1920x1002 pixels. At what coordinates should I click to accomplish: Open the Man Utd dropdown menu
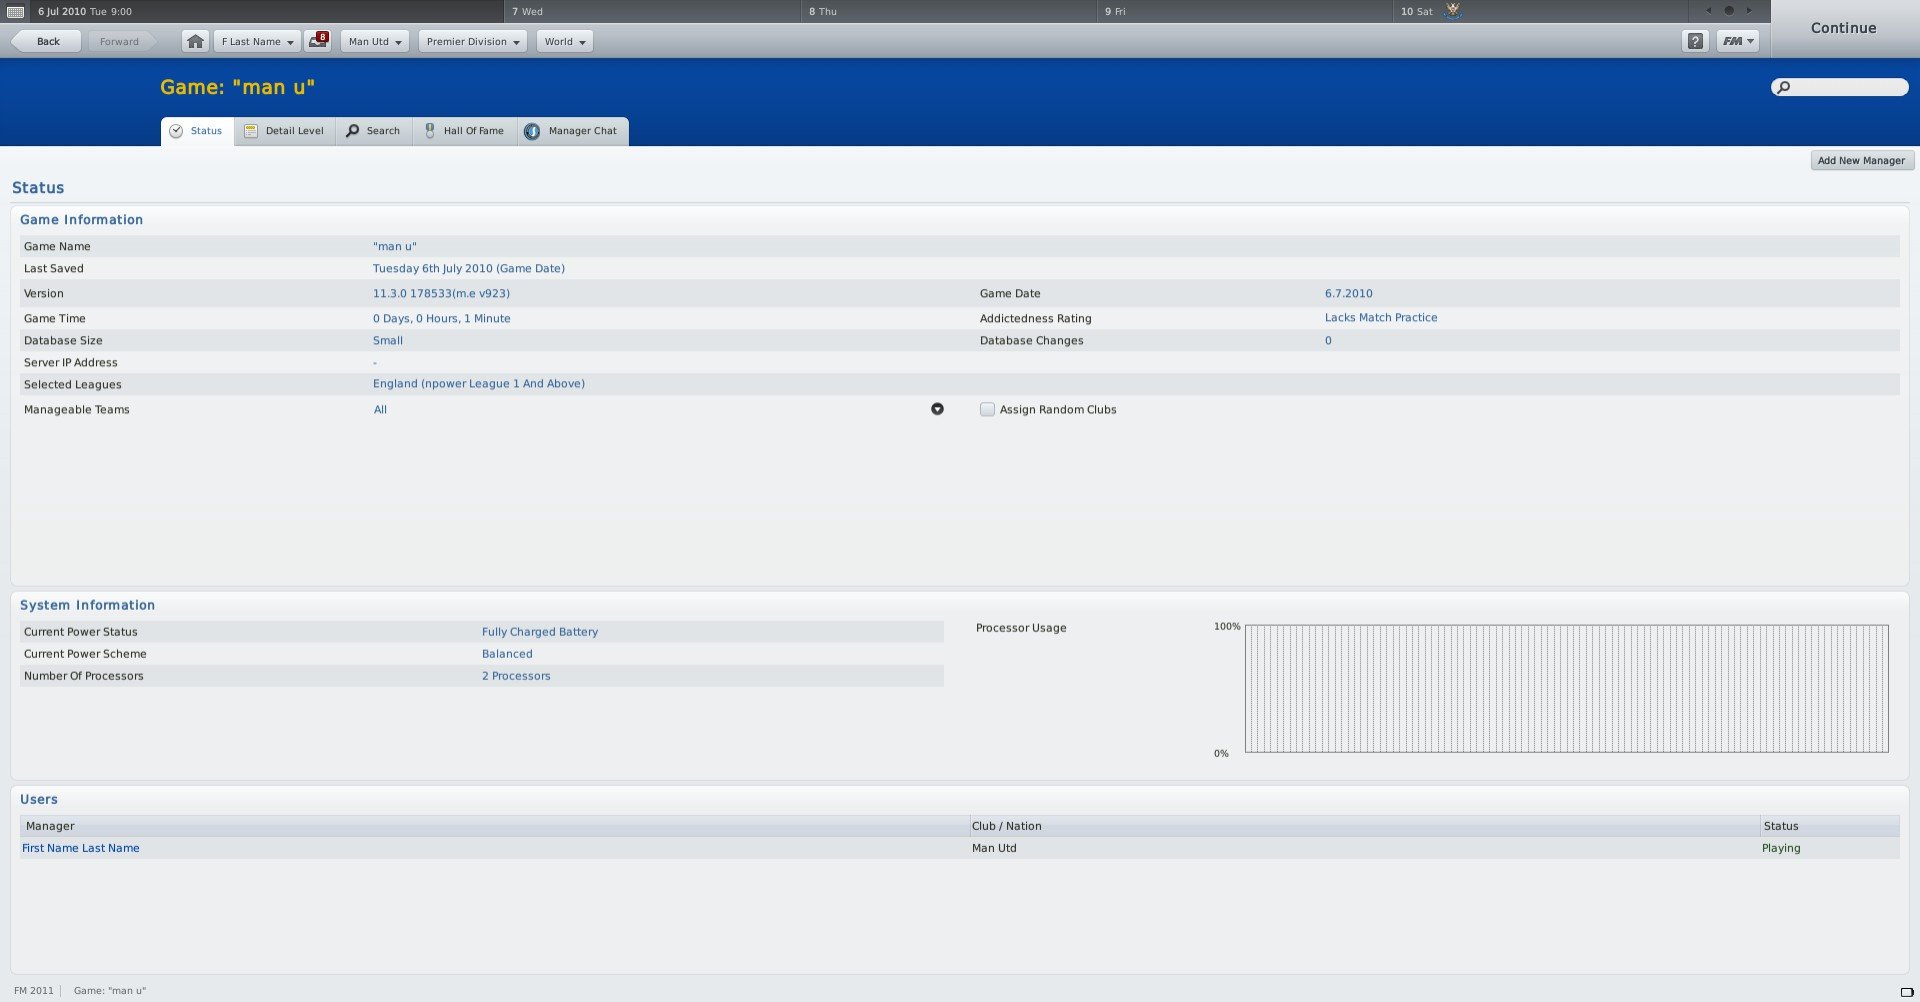pos(375,42)
